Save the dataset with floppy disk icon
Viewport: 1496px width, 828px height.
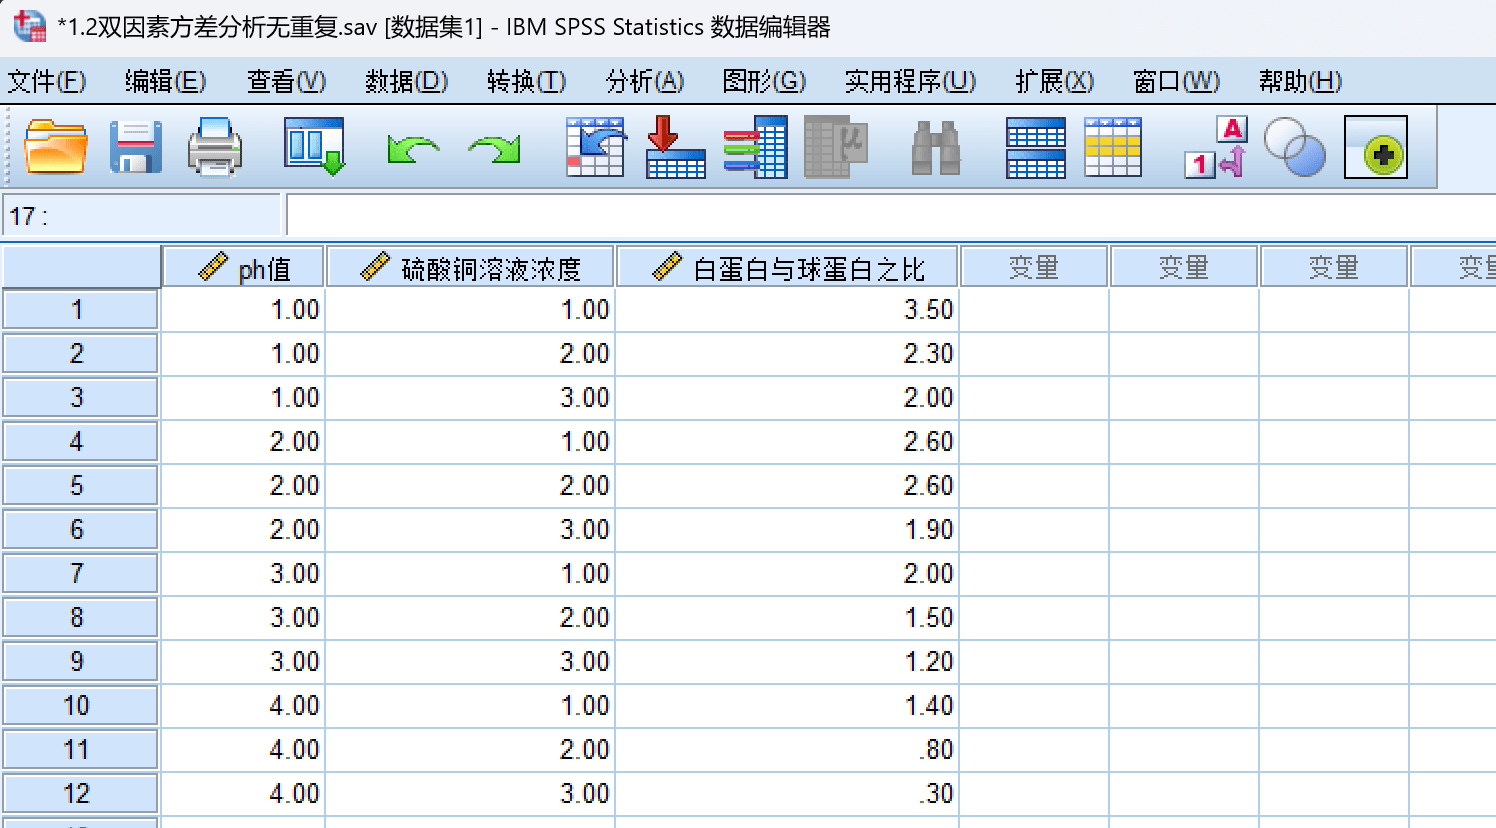tap(135, 147)
